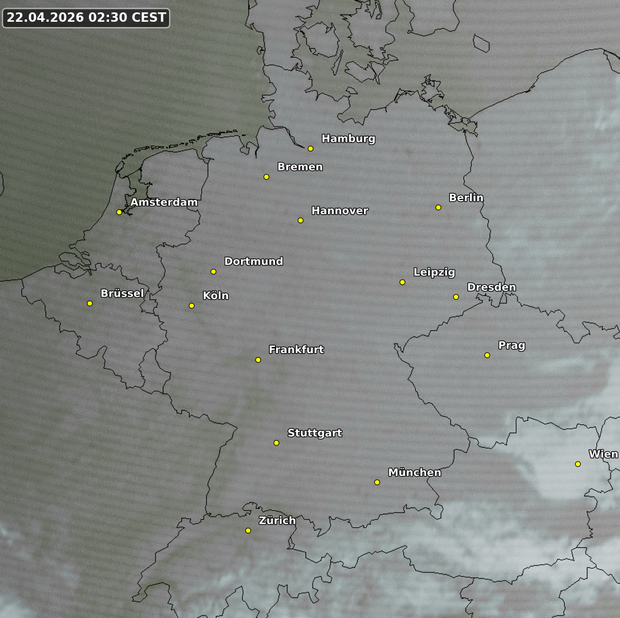The width and height of the screenshot is (620, 618).
Task: Select the Frankfurt yellow location dot
Action: [x=258, y=360]
